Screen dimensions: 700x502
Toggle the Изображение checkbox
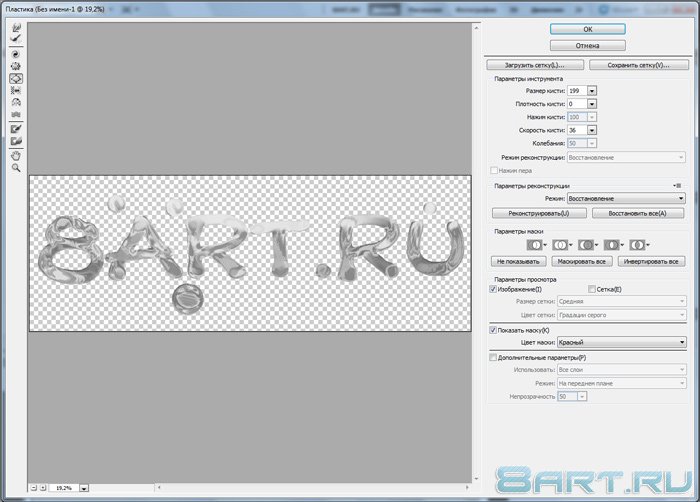click(493, 289)
